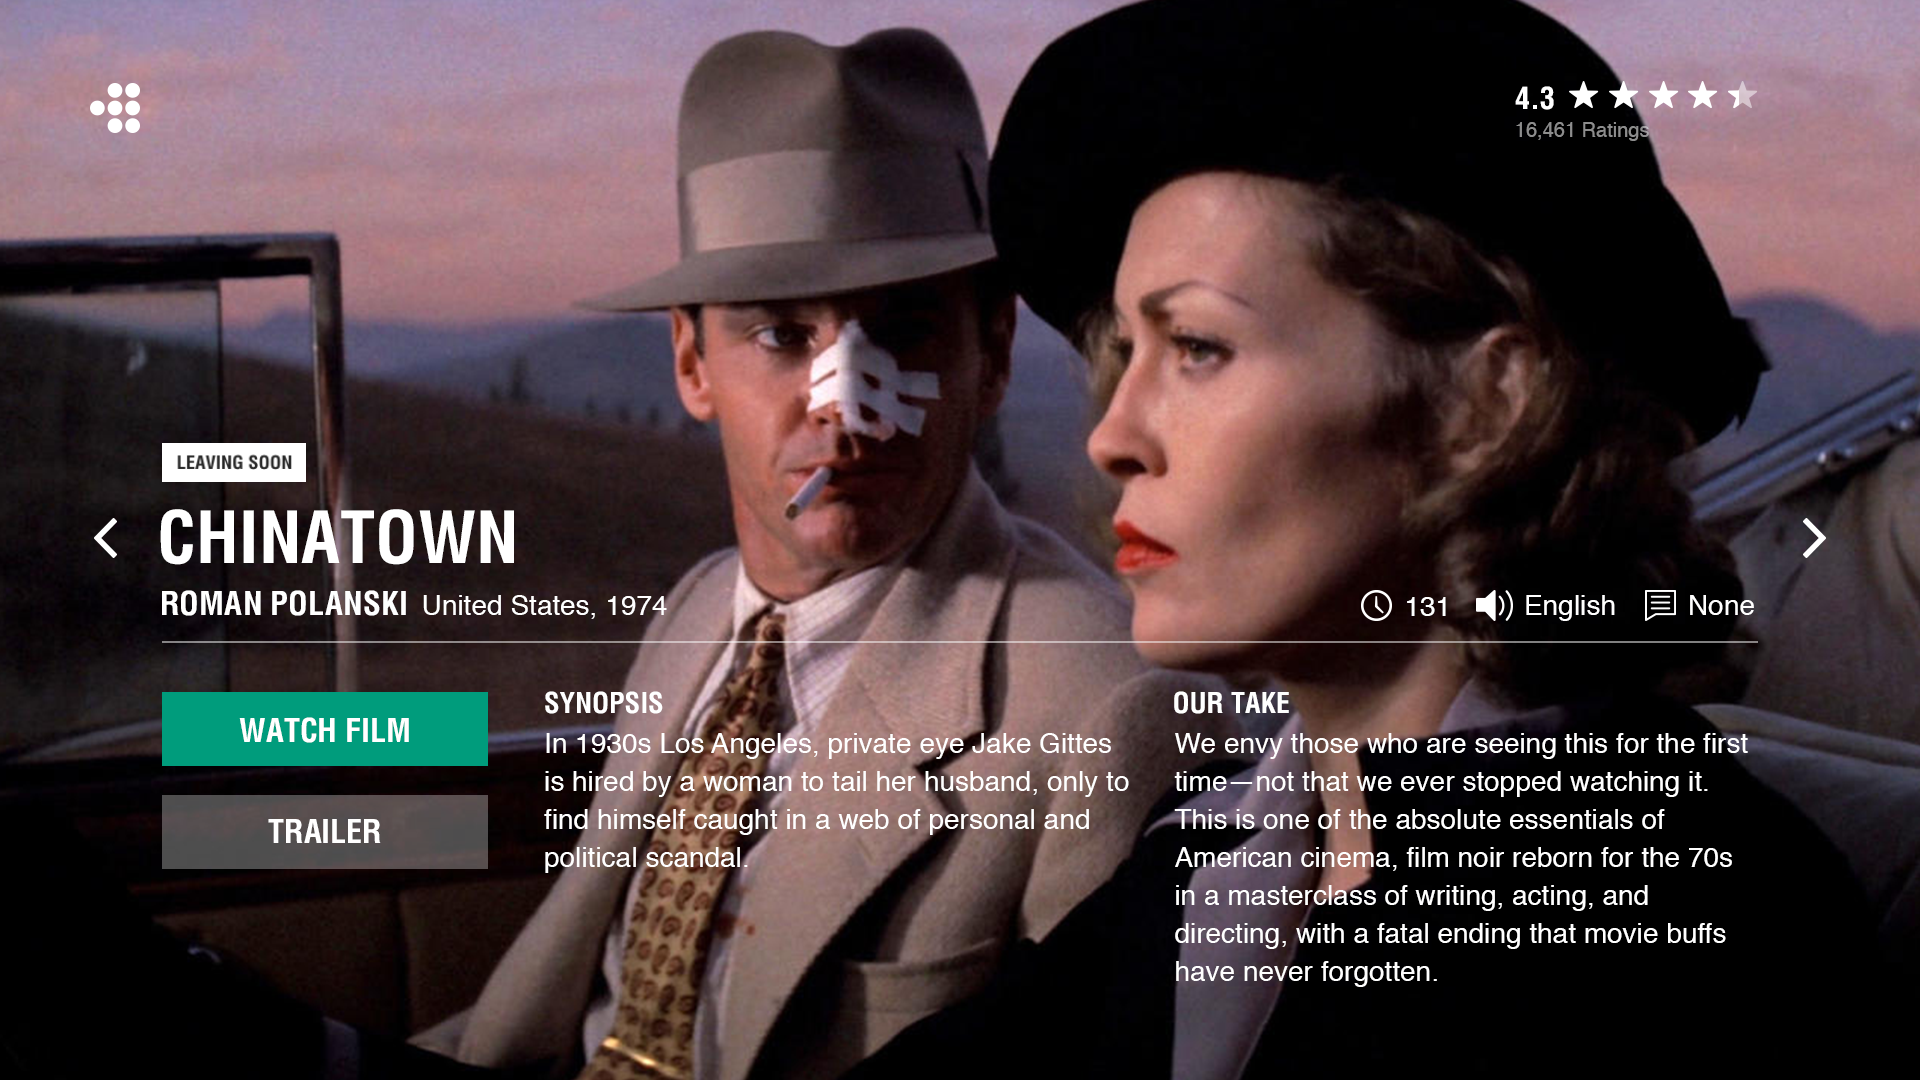Change audio language from English
1920x1080 pixels.
point(1570,605)
